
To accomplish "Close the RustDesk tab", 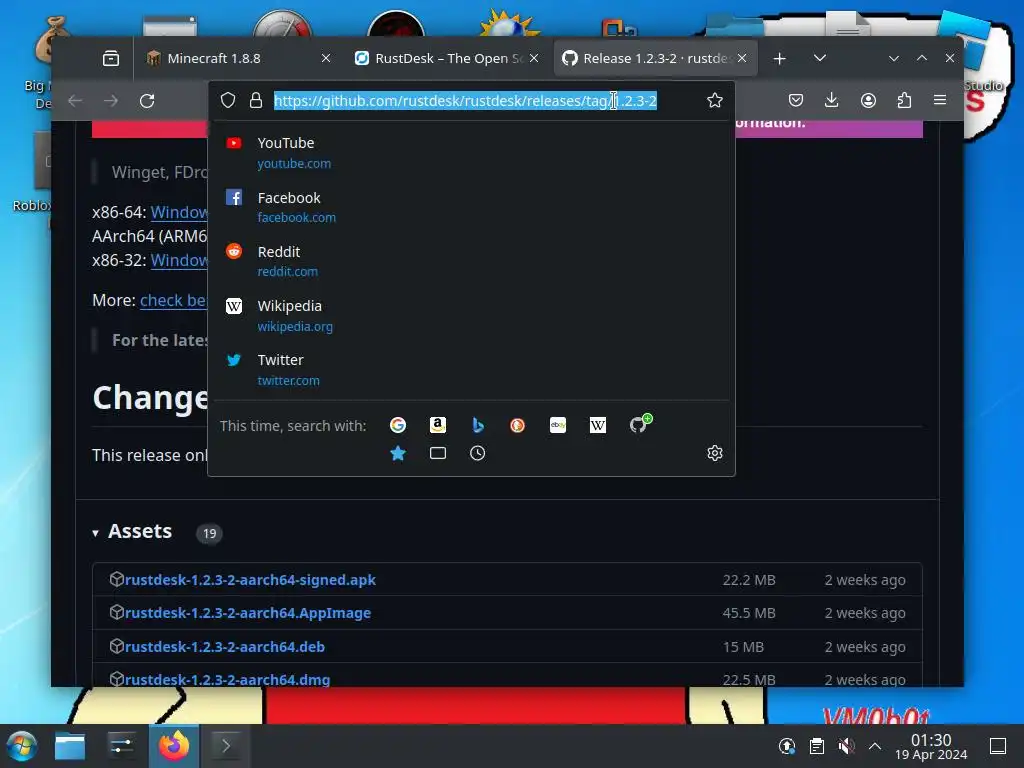I will point(534,59).
